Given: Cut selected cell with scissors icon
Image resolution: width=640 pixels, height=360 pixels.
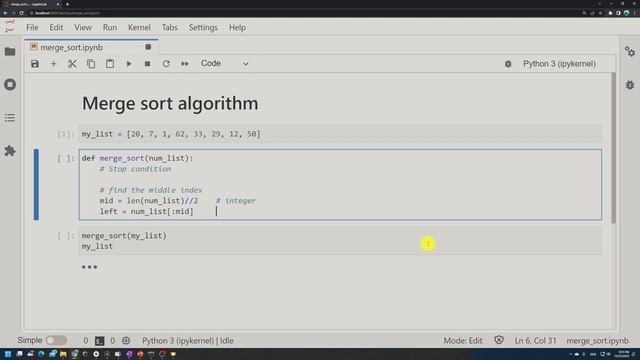Looking at the screenshot, I should point(72,64).
